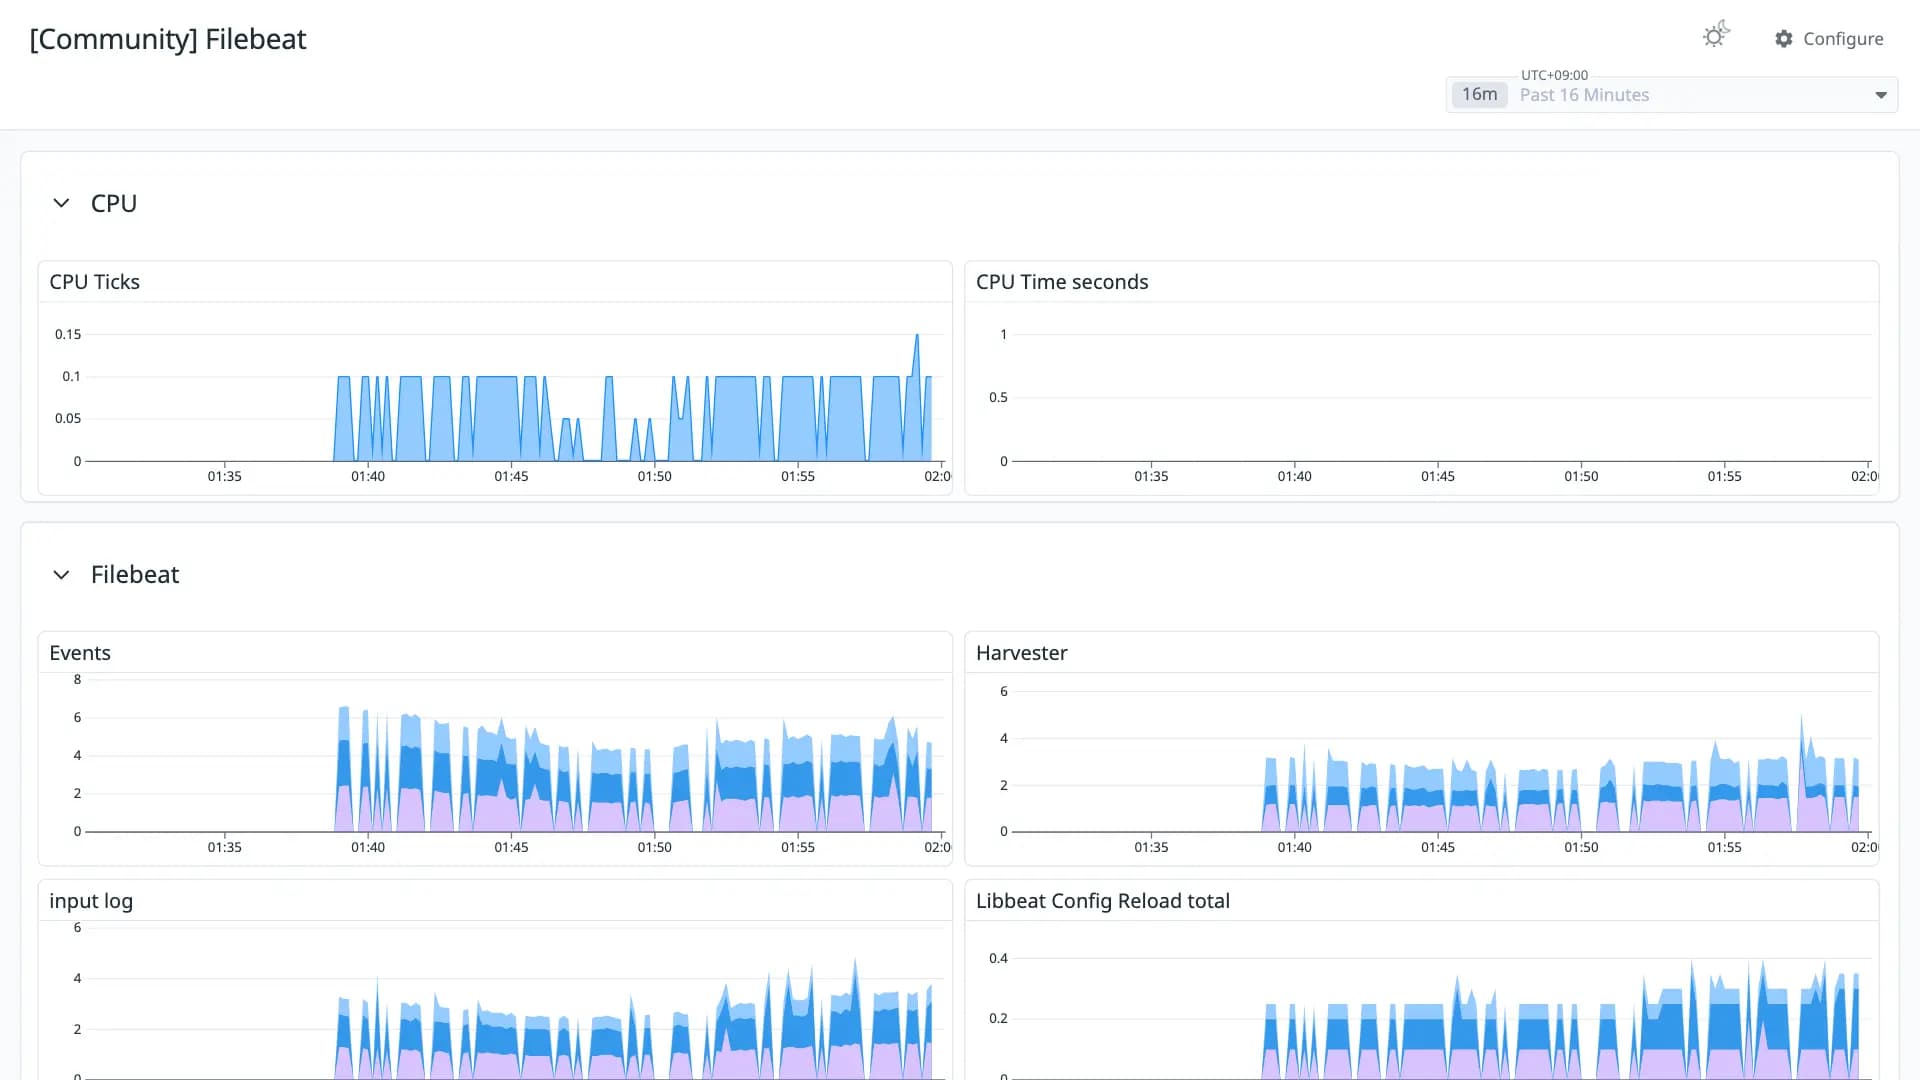The width and height of the screenshot is (1920, 1080).
Task: Click the CPU section heading
Action: tap(114, 203)
